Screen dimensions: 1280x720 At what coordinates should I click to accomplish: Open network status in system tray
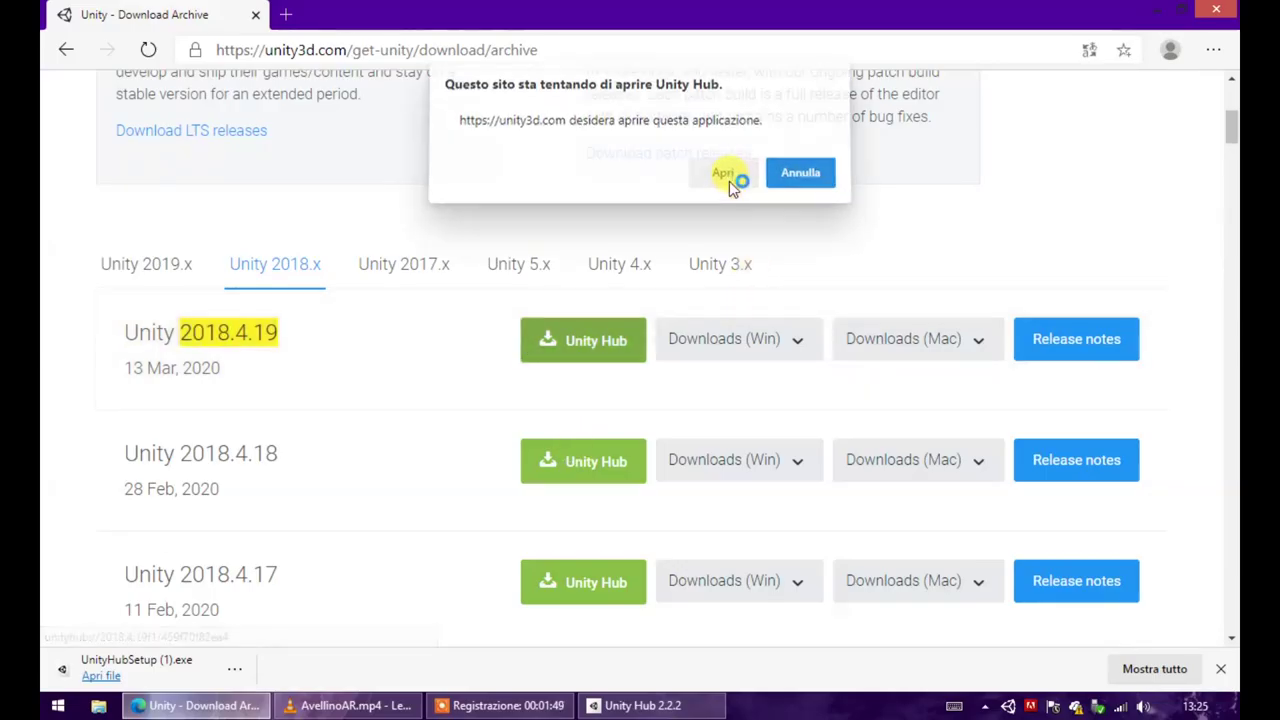(x=1121, y=706)
